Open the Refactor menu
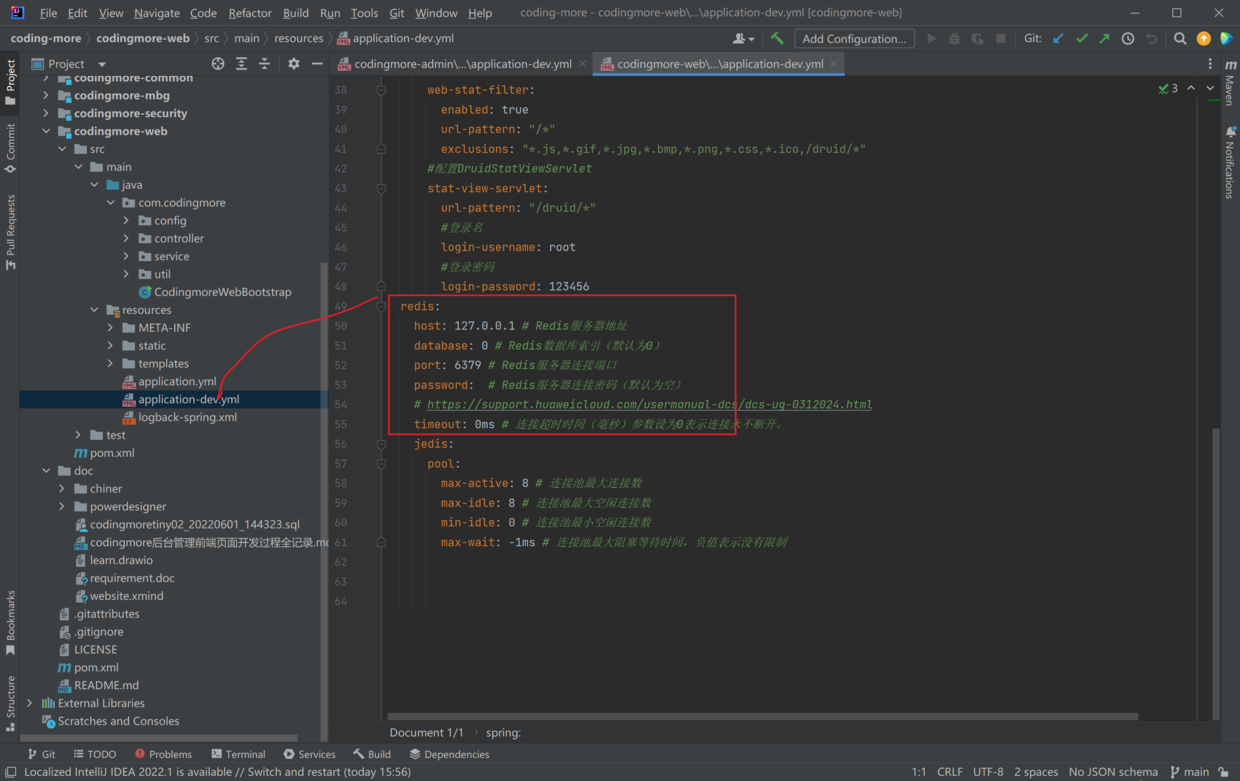The width and height of the screenshot is (1240, 781). (x=249, y=13)
